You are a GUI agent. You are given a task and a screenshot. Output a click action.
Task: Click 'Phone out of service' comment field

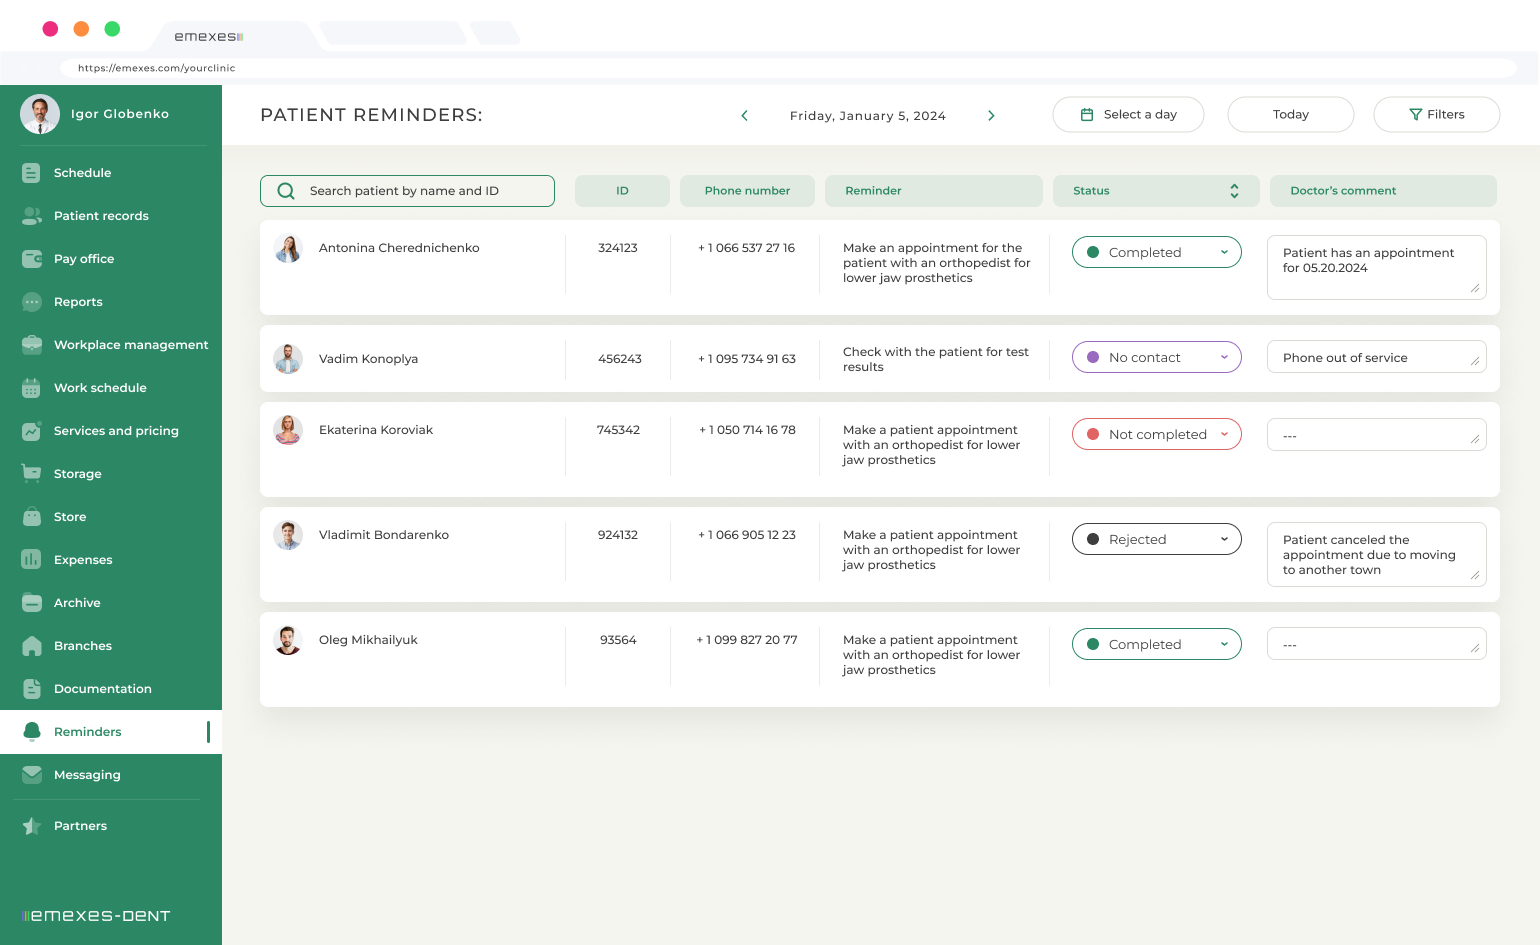(1377, 357)
